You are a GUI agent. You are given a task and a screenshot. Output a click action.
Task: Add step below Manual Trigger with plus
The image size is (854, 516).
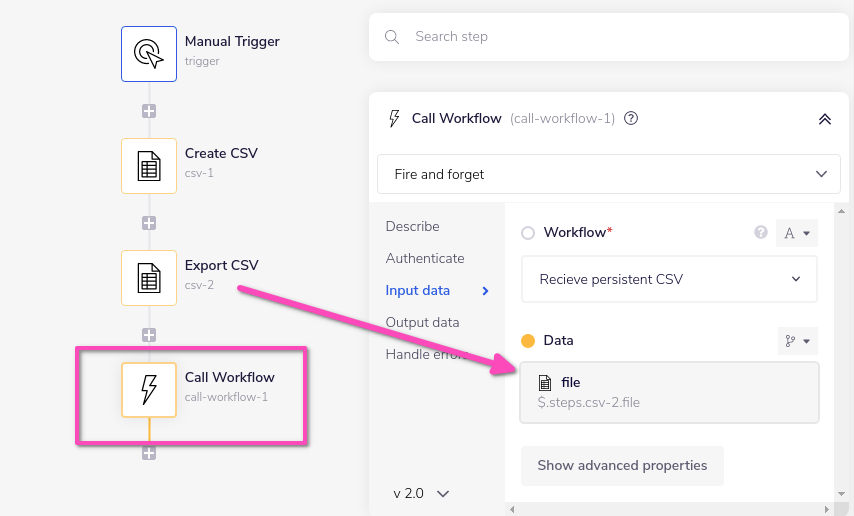[149, 111]
